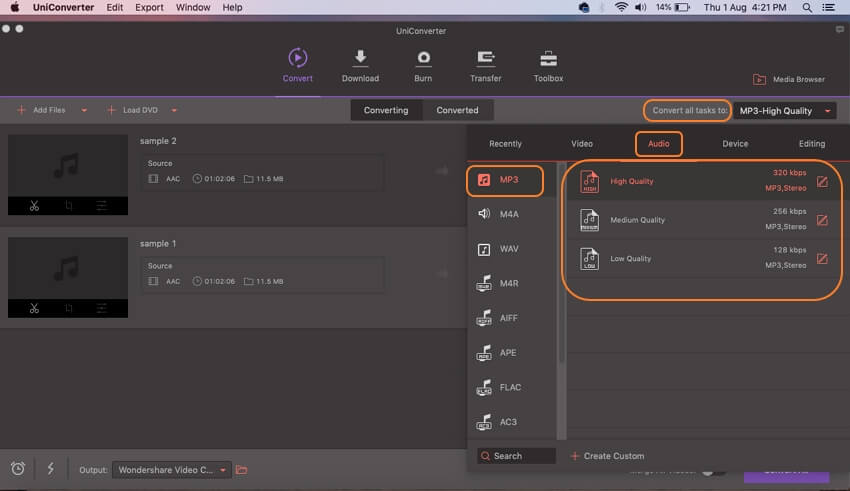
Task: Open the Download section
Action: click(x=360, y=66)
